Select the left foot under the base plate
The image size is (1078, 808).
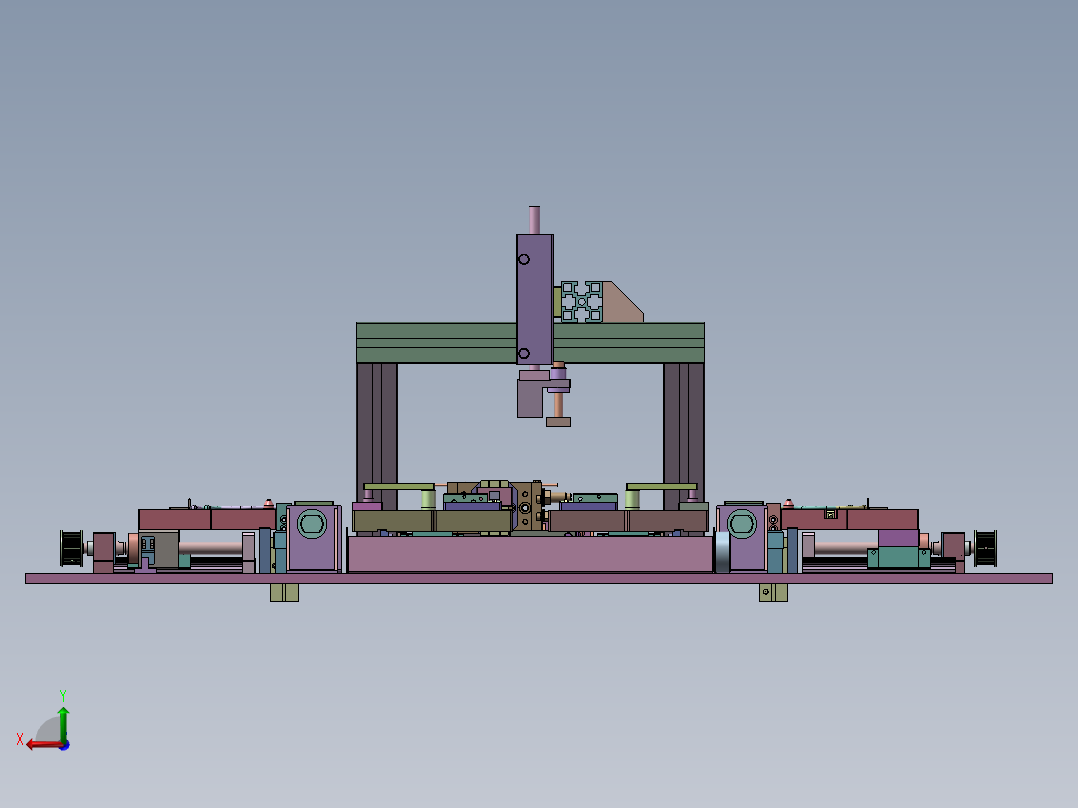(x=284, y=592)
